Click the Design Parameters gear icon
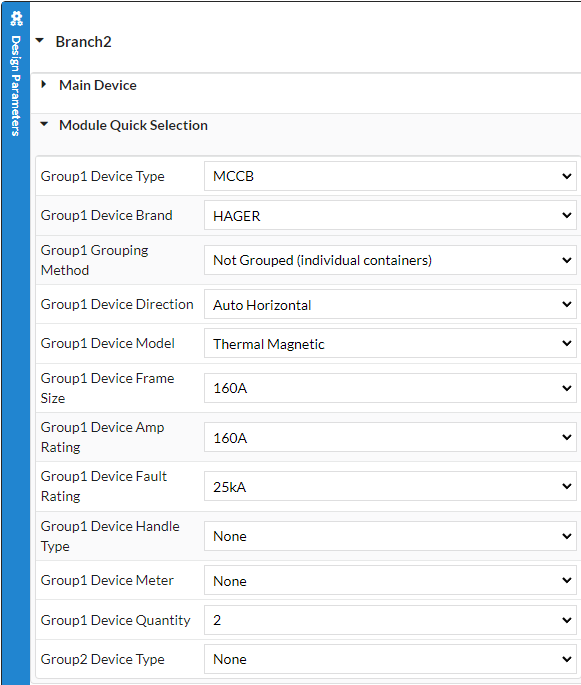 coord(16,18)
